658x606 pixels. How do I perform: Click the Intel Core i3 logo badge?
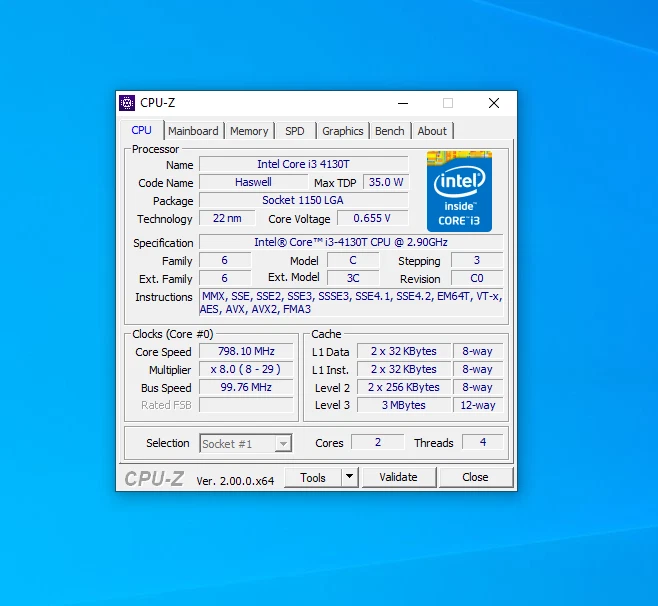tap(459, 191)
